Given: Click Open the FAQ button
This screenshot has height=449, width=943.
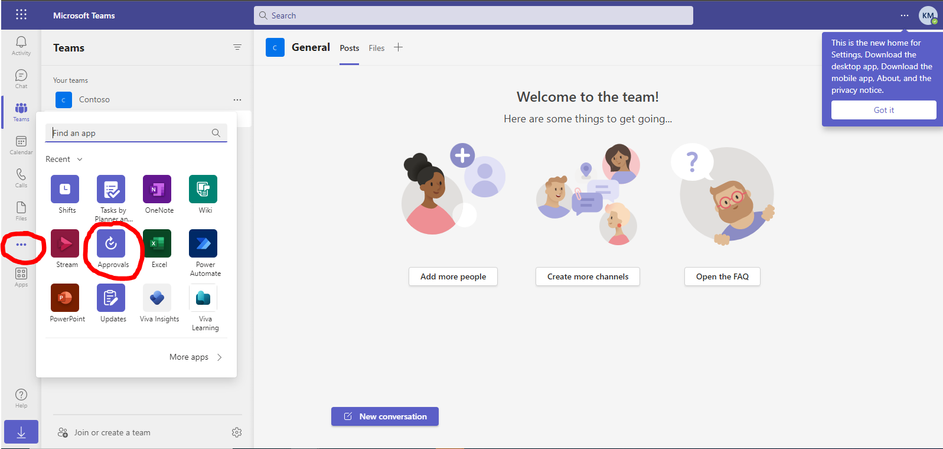Looking at the screenshot, I should [x=722, y=276].
